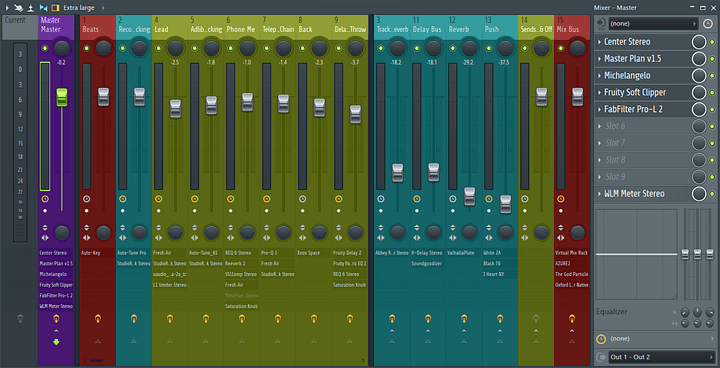Click the horizontal scrollbar under Beats track
The image size is (720, 368).
(x=97, y=361)
